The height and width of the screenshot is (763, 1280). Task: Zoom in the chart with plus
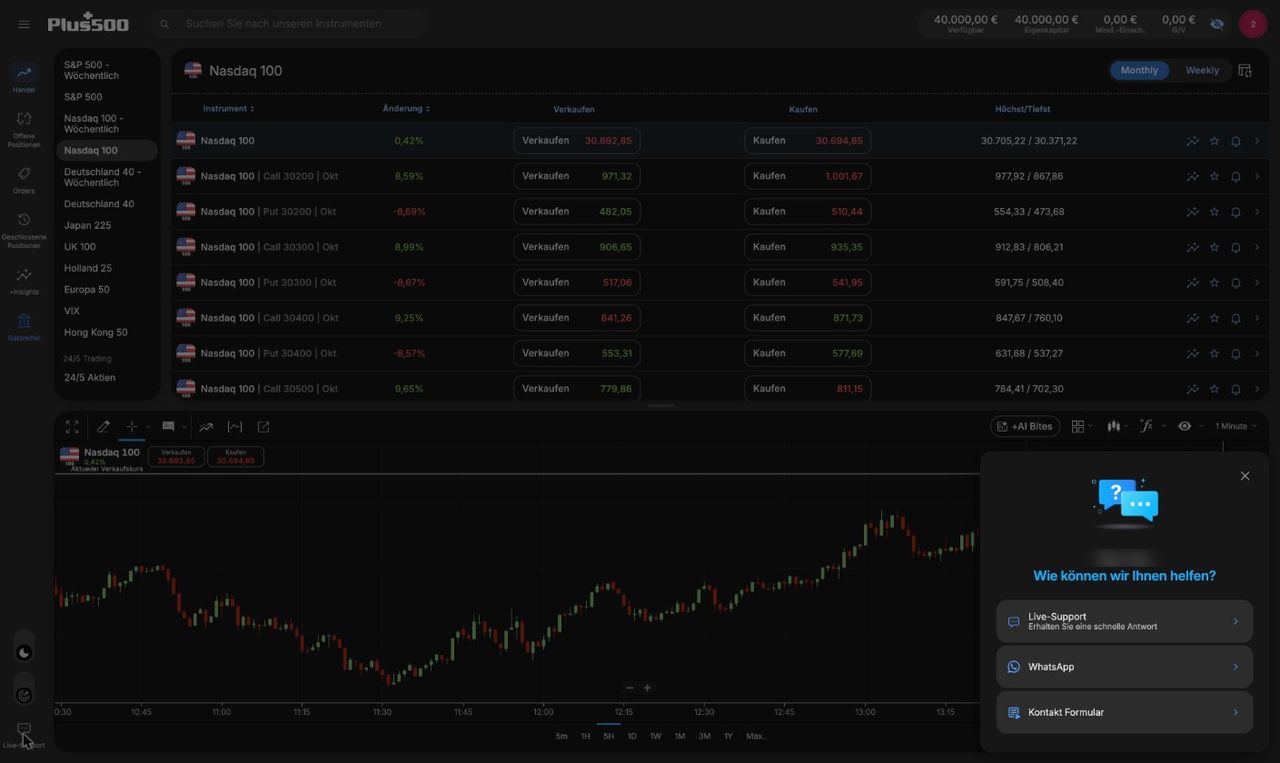pos(647,688)
